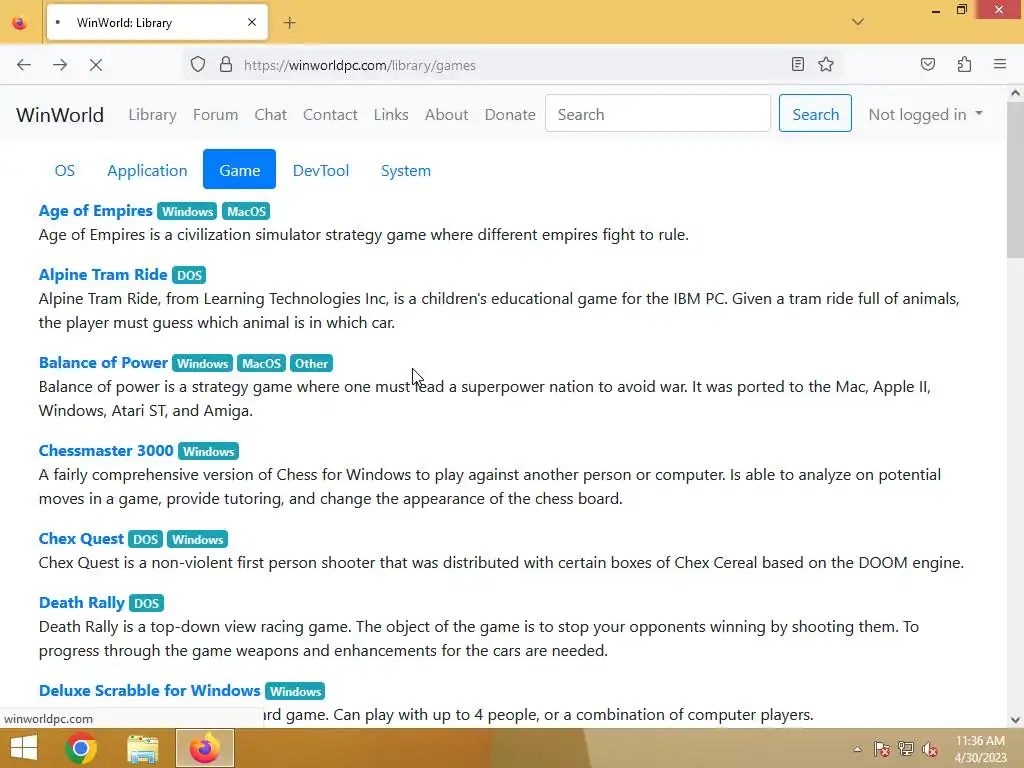
Task: Click the page scrollbar up arrow
Action: [1015, 93]
